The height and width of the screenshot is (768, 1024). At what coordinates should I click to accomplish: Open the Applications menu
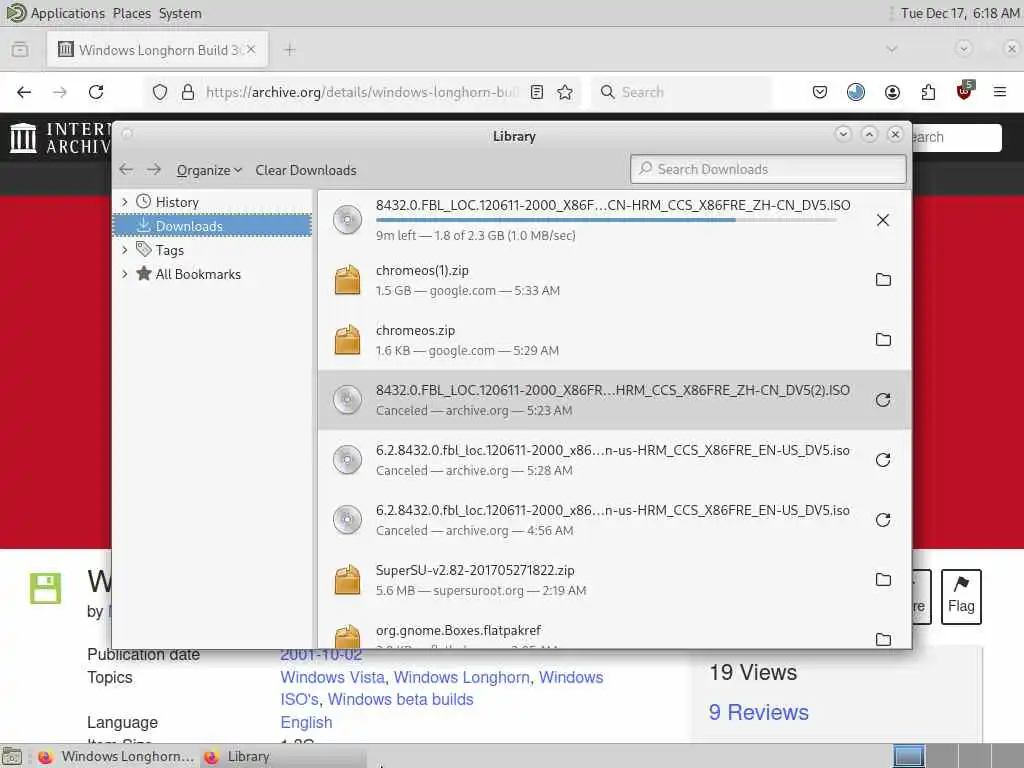coord(67,13)
